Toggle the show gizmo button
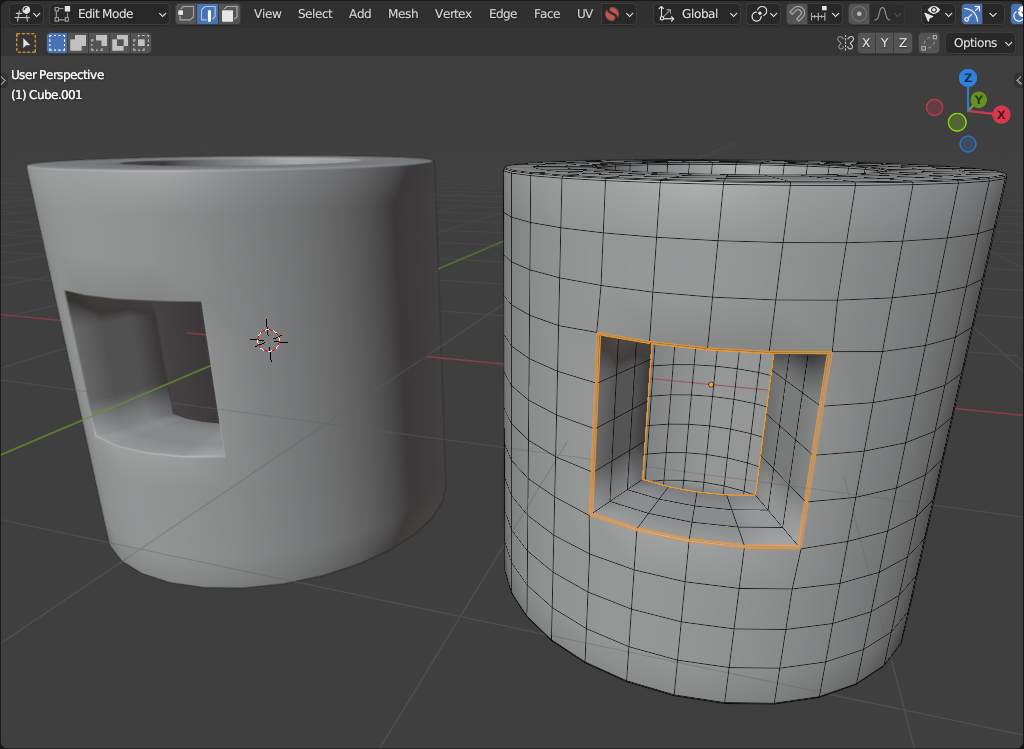 coord(971,14)
